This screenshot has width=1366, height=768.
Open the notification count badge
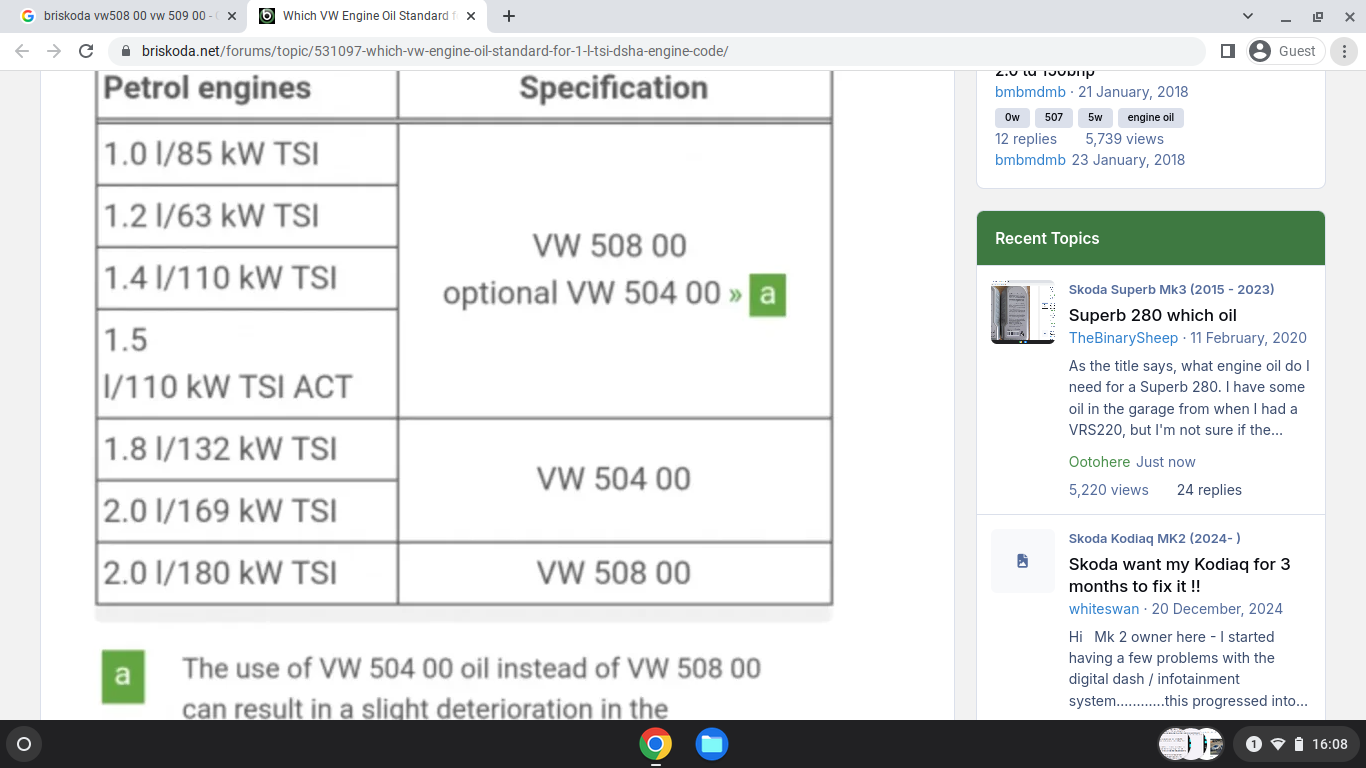(1254, 744)
